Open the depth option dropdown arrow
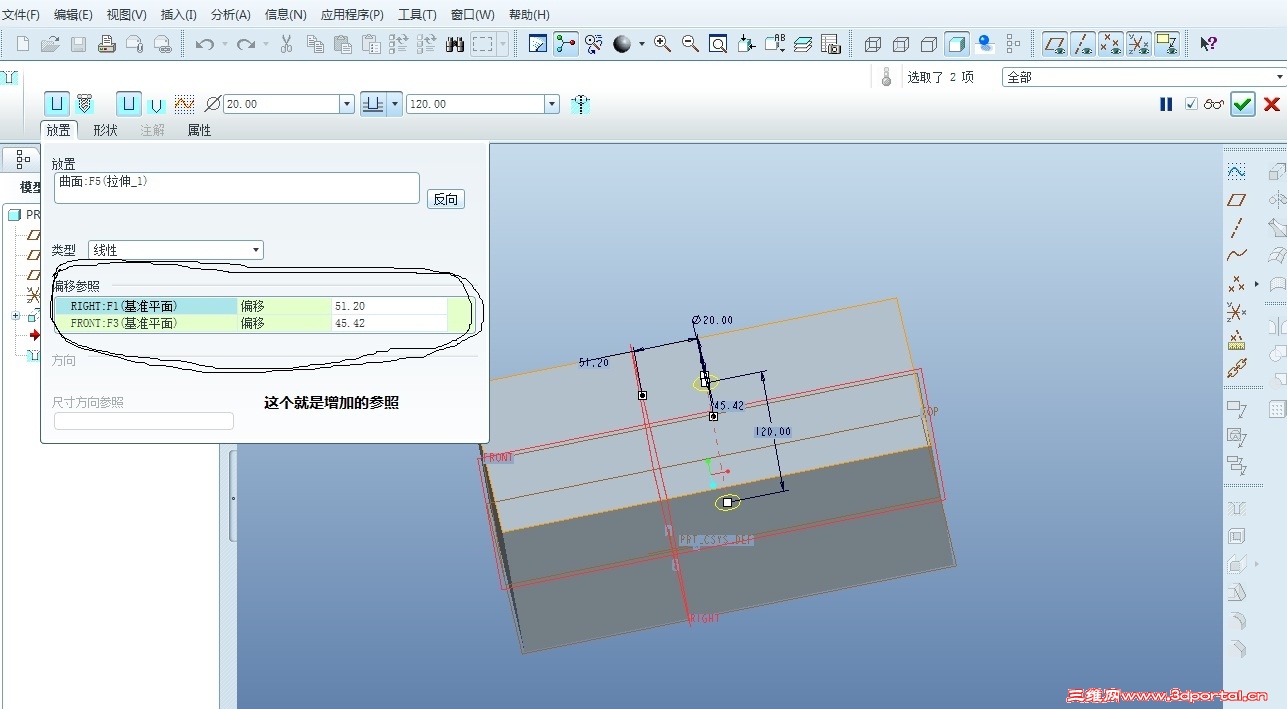The image size is (1287, 709). [396, 104]
